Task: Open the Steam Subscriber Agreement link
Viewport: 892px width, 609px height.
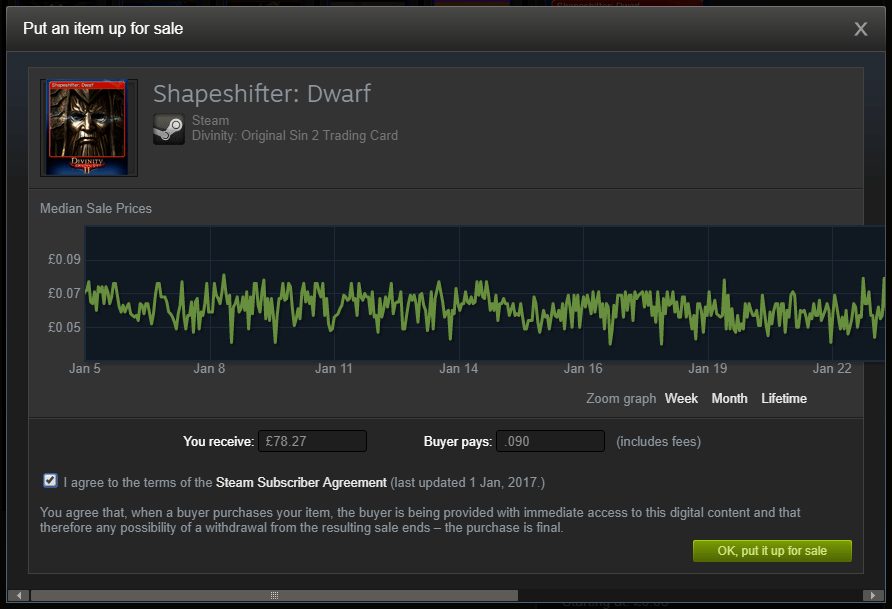Action: [x=300, y=481]
